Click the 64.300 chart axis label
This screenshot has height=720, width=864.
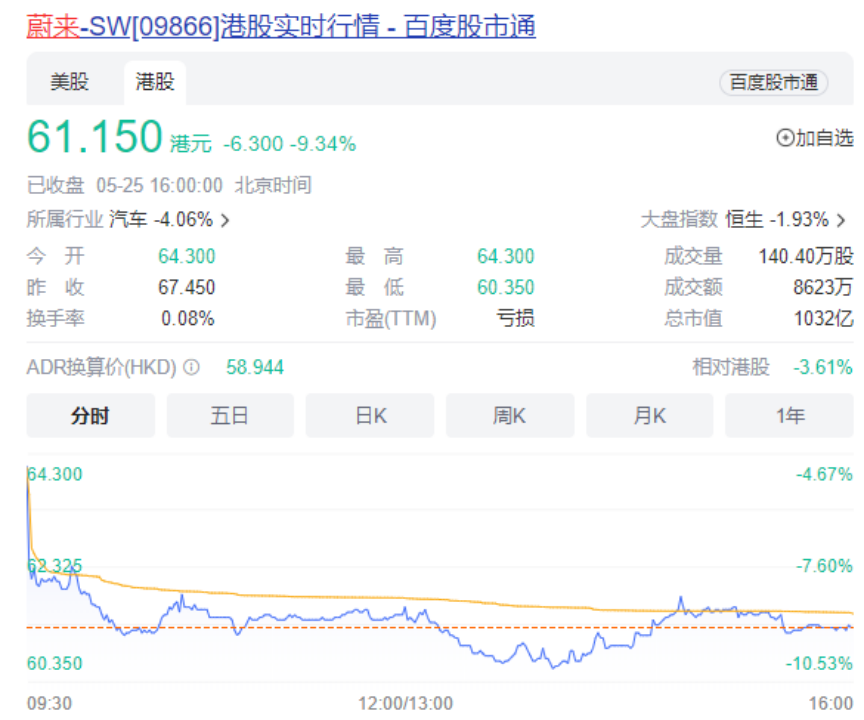tap(55, 474)
